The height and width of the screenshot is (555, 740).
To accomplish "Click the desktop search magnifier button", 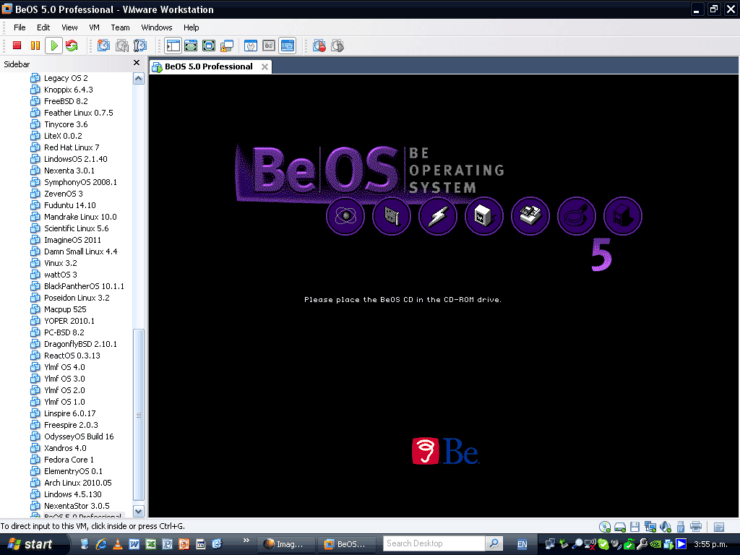I will tap(494, 544).
